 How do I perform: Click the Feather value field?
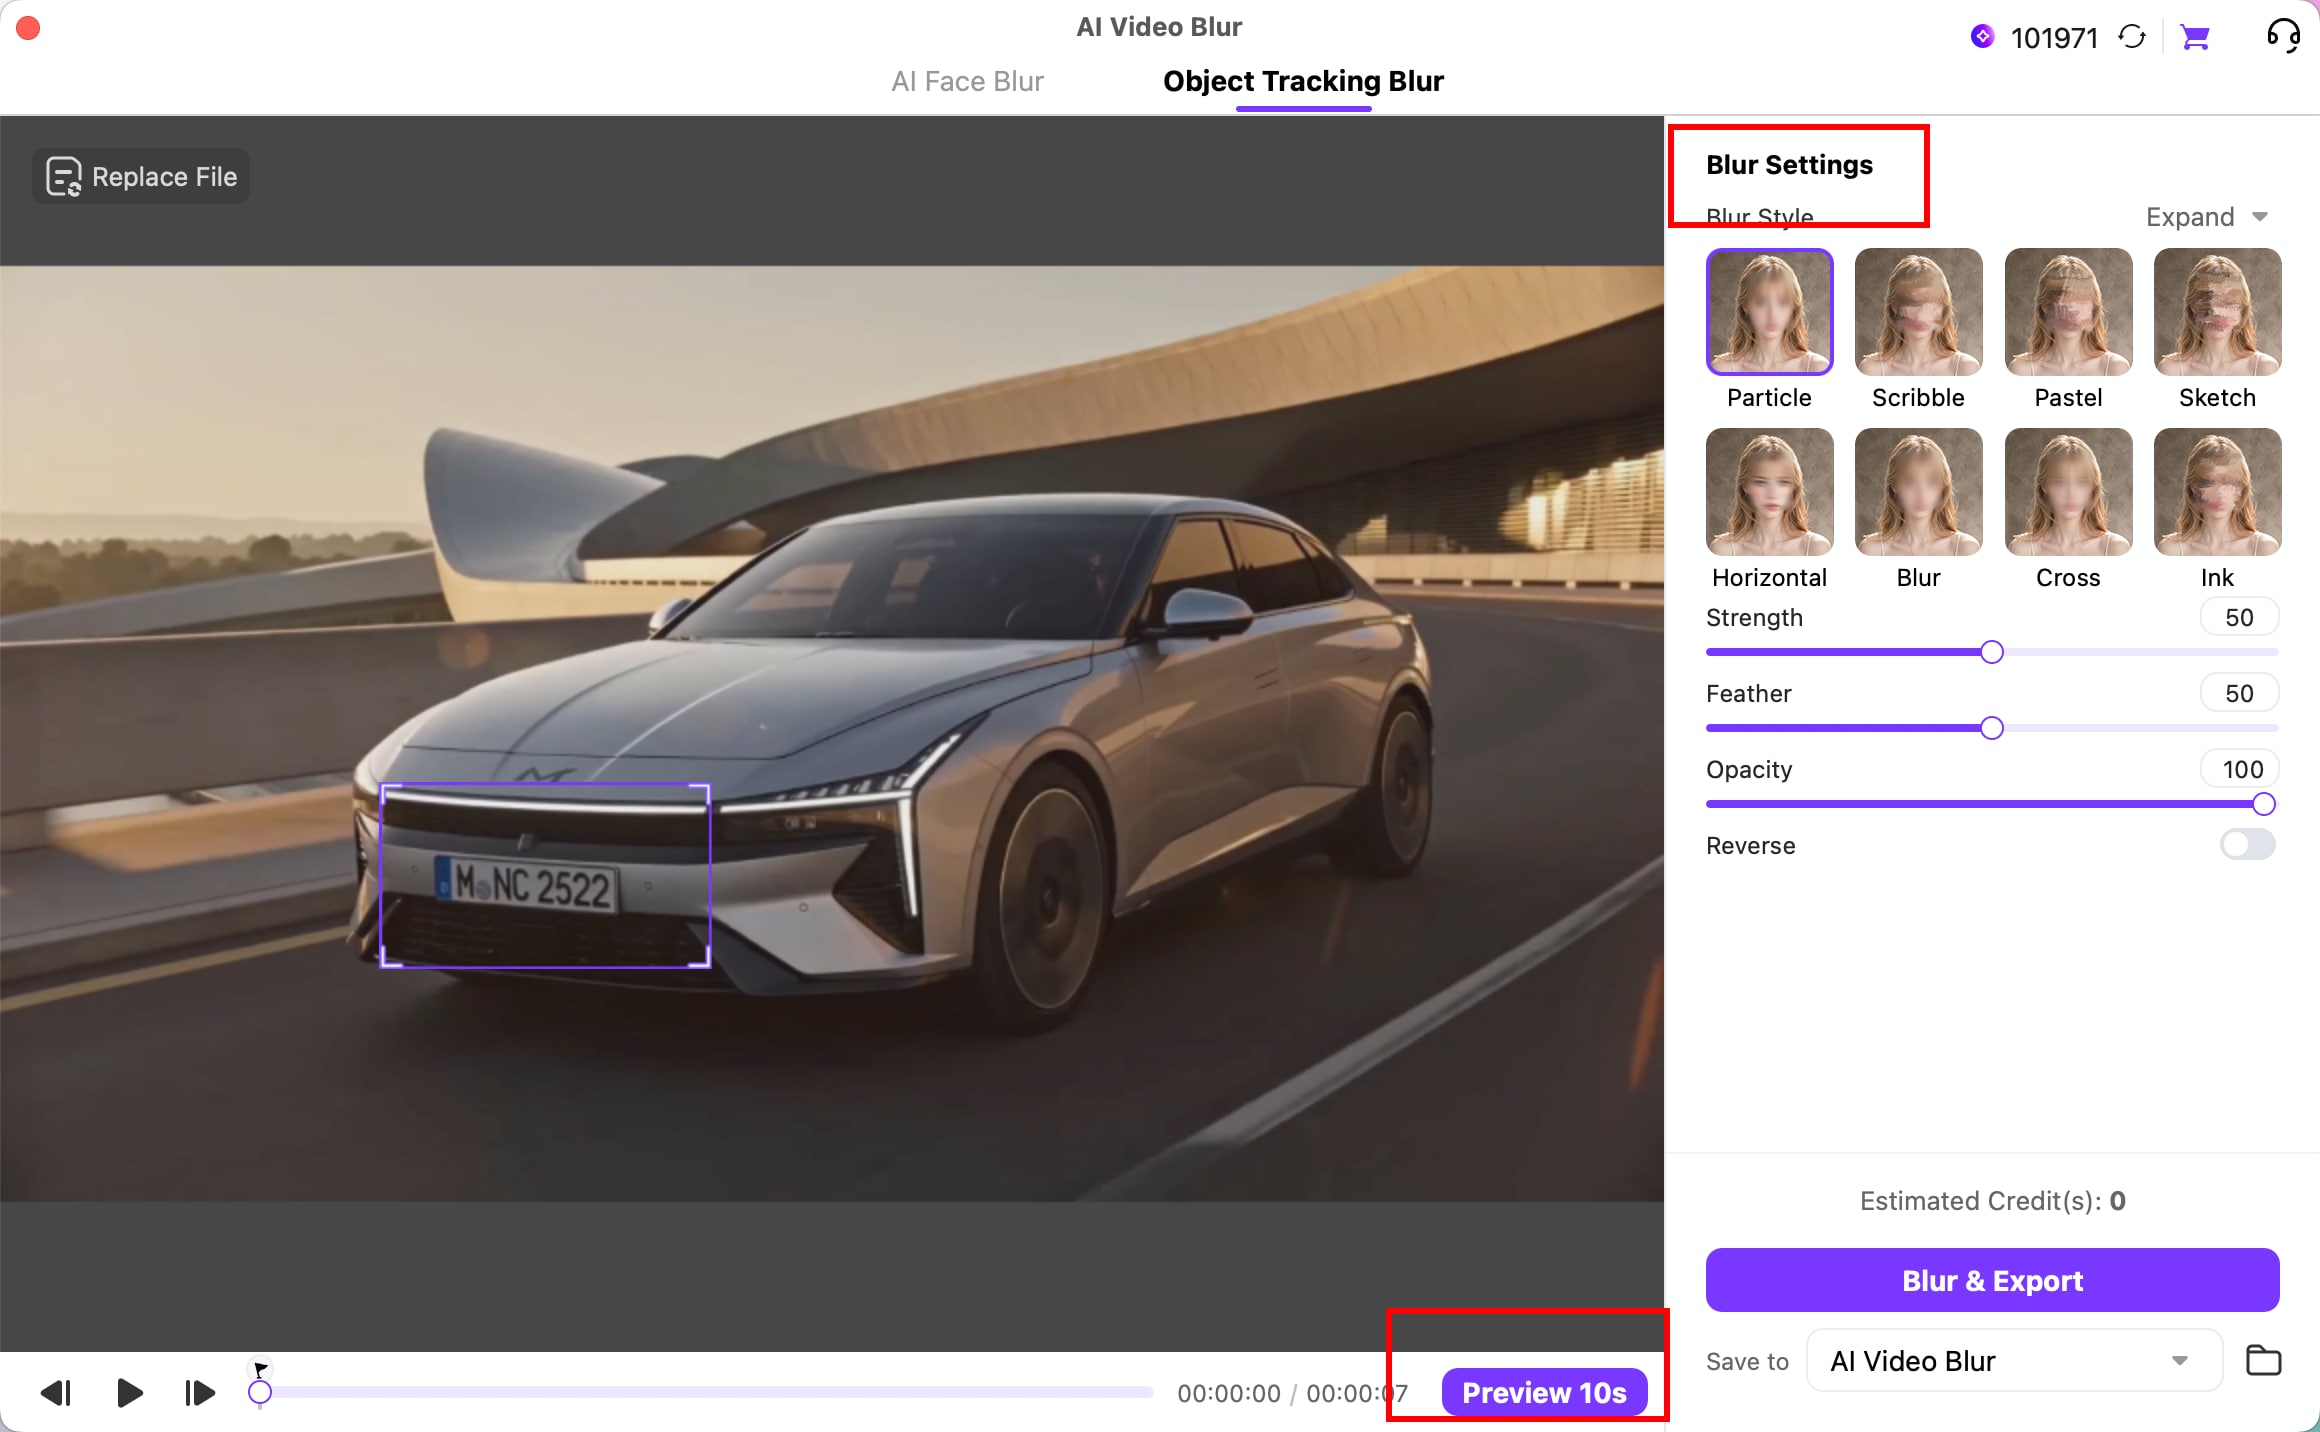tap(2239, 693)
